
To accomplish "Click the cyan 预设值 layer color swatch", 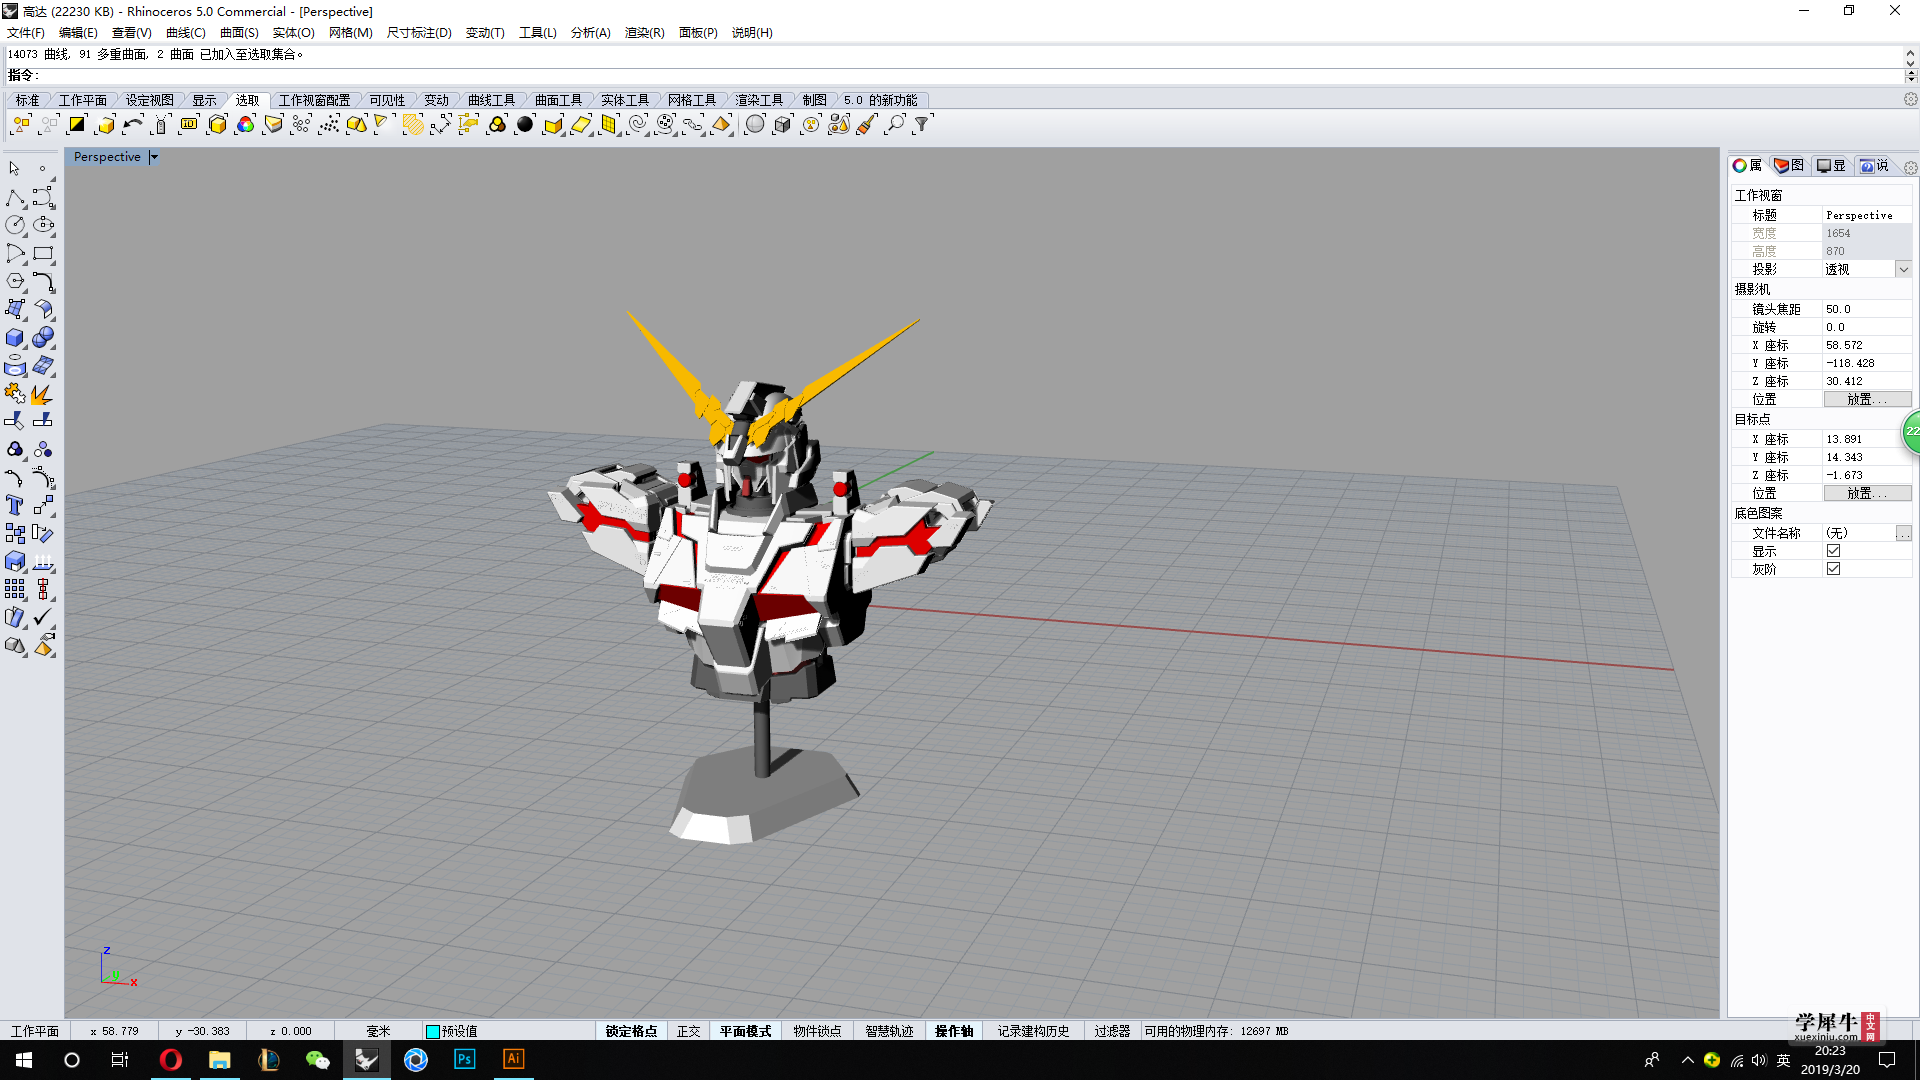I will (433, 1032).
